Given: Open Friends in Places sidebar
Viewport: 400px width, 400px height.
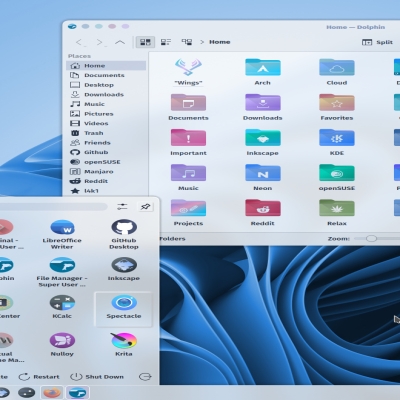Looking at the screenshot, I should (x=106, y=143).
